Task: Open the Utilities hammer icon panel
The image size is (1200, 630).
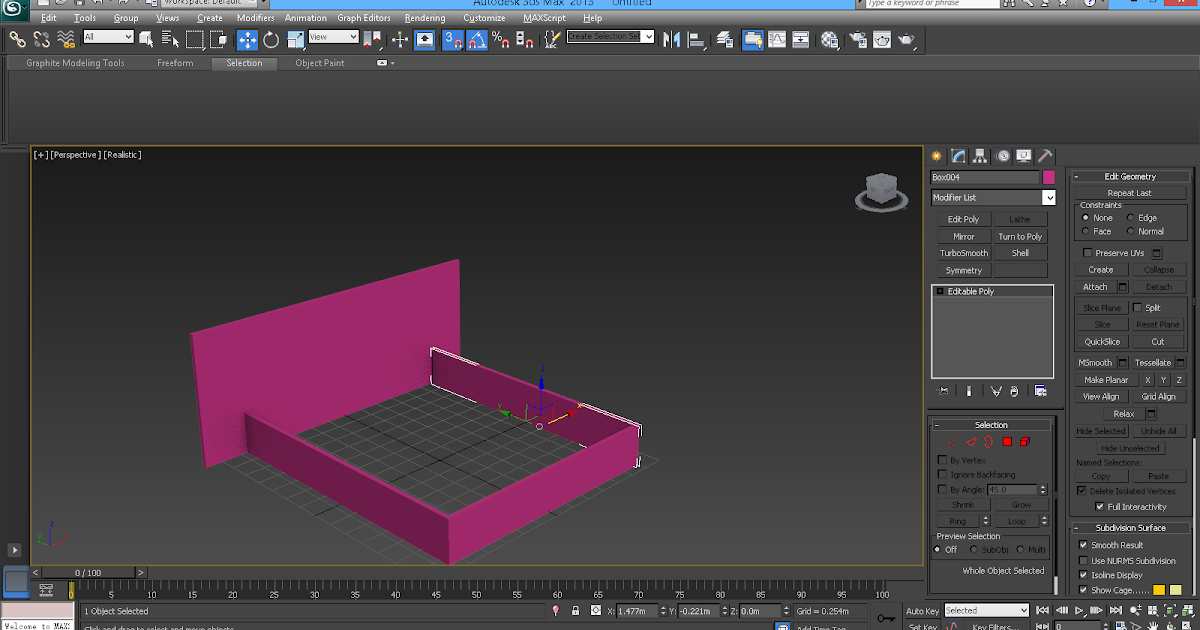Action: coord(1045,156)
